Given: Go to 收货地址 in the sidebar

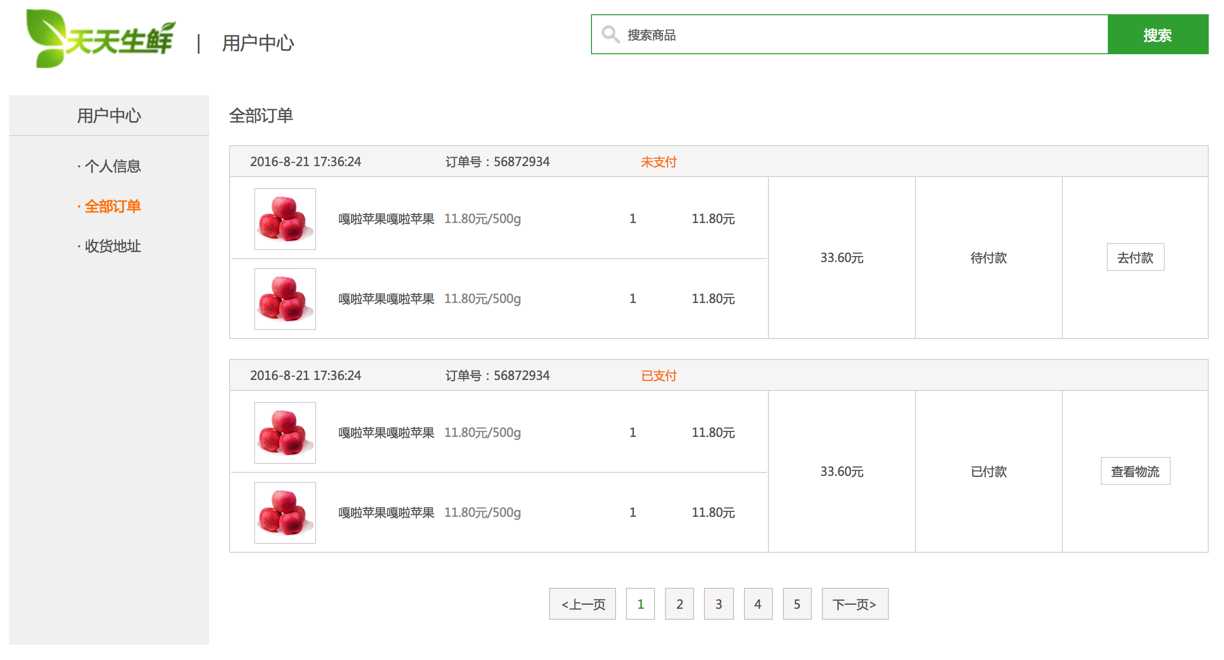Looking at the screenshot, I should tap(112, 246).
